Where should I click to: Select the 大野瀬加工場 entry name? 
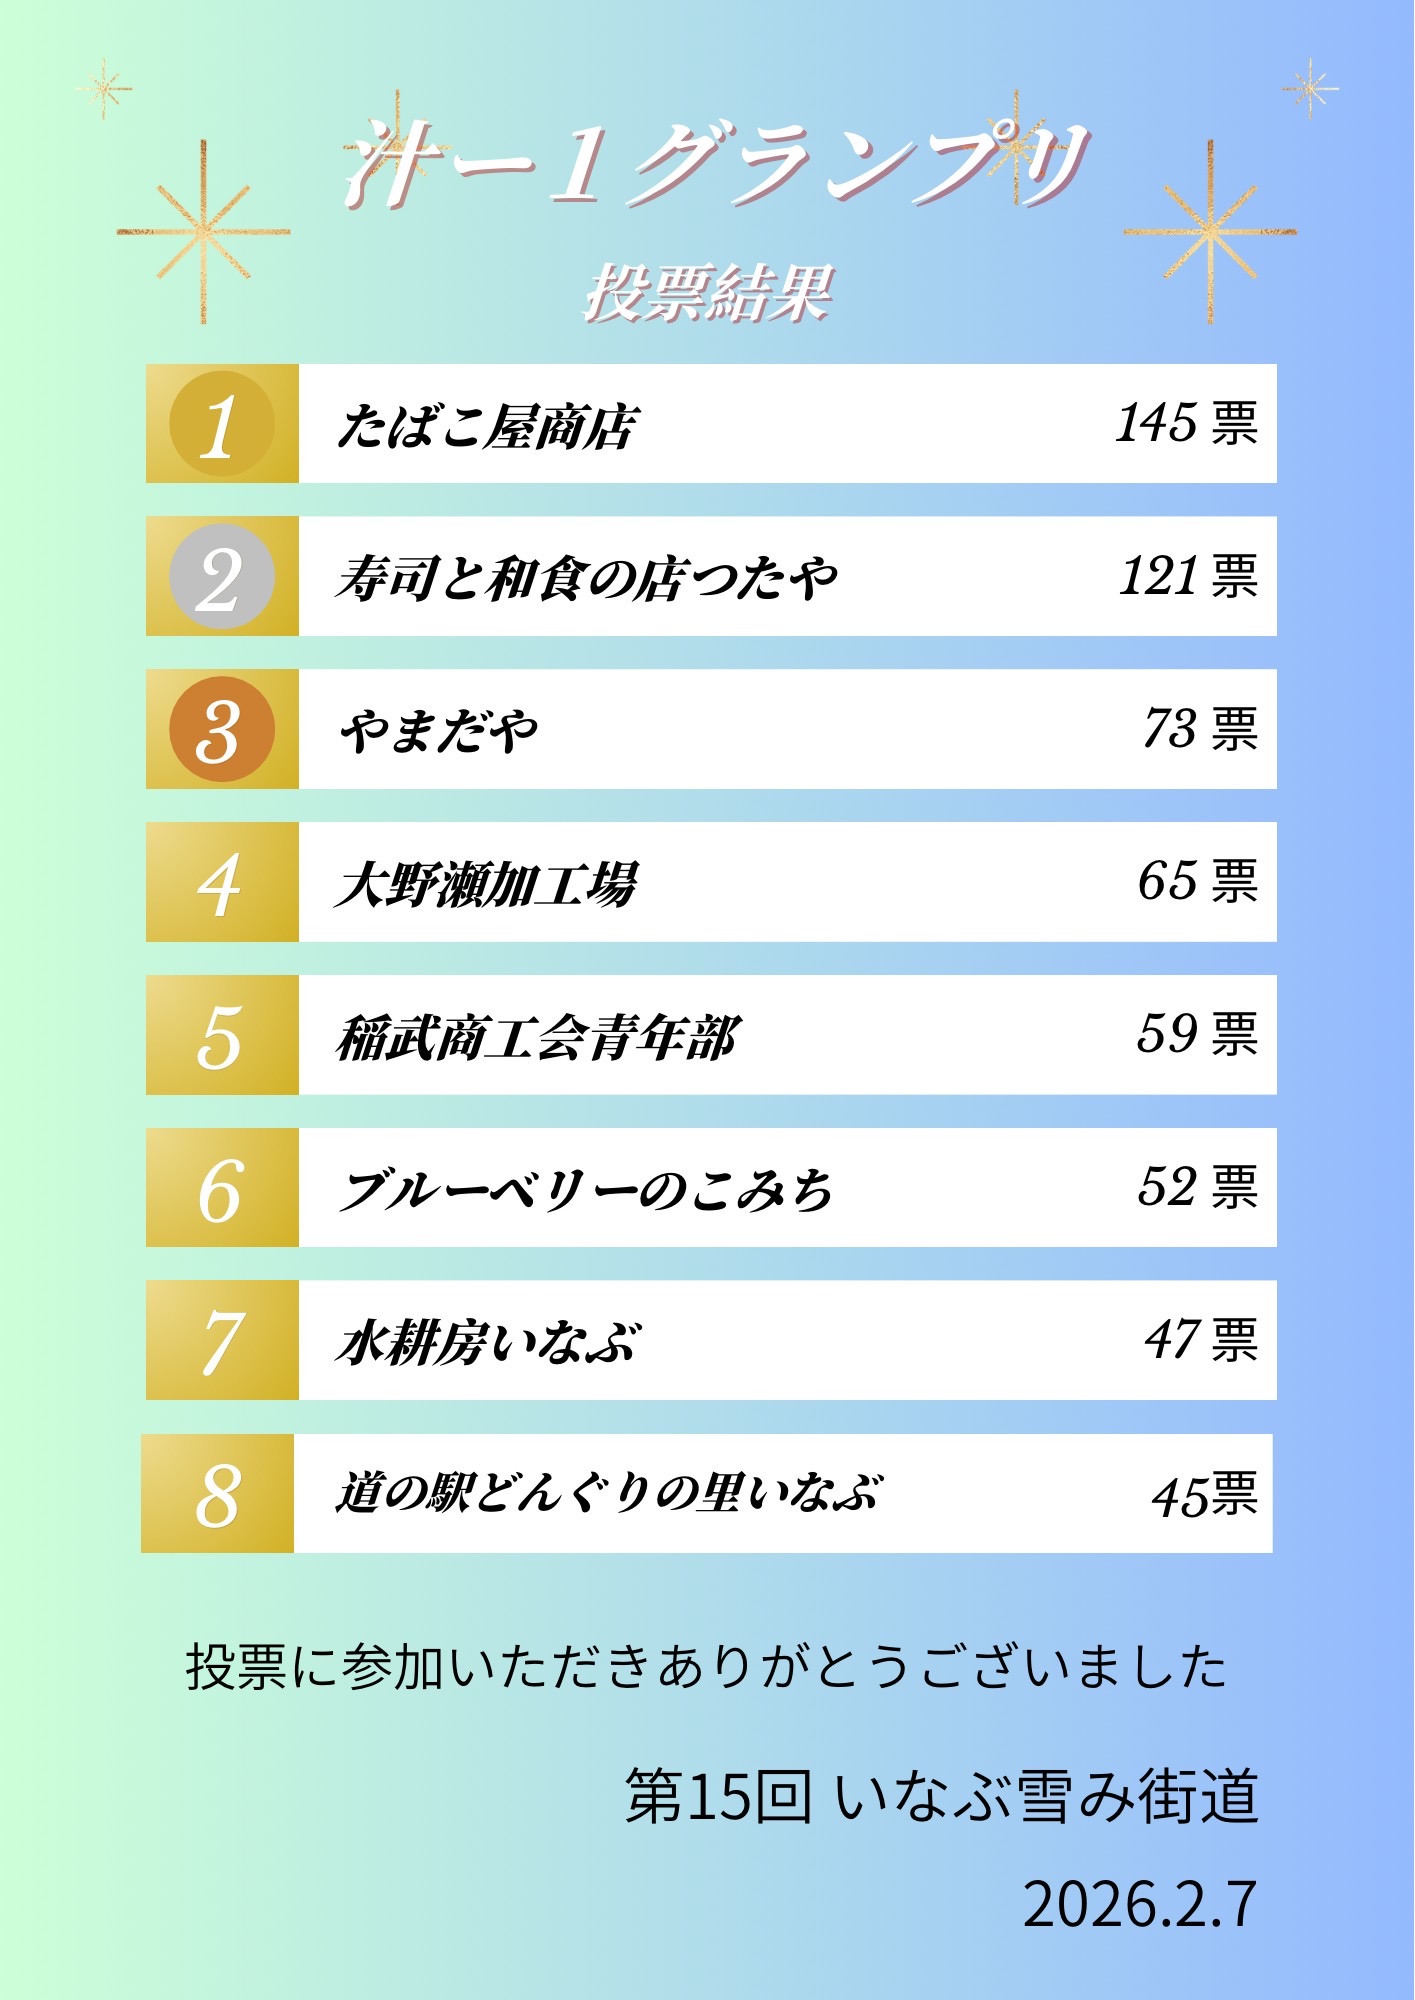click(x=487, y=884)
